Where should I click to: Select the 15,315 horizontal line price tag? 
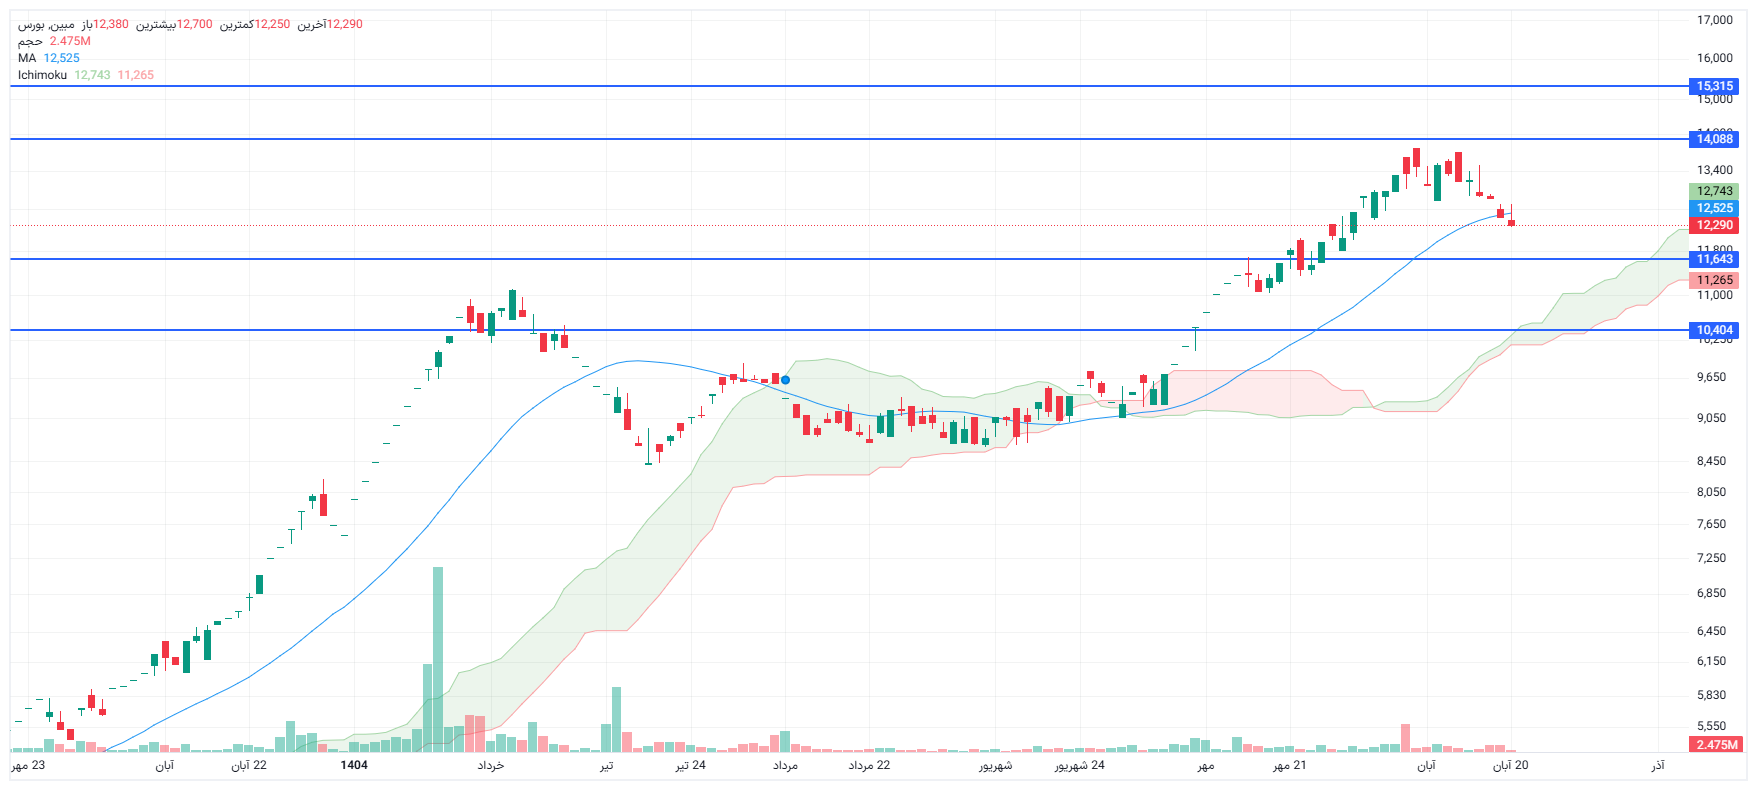pos(1714,86)
